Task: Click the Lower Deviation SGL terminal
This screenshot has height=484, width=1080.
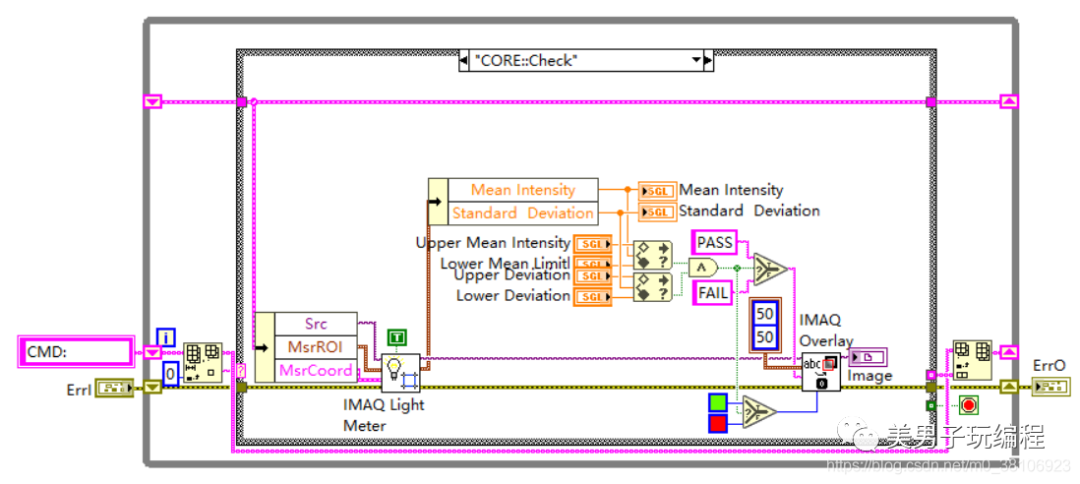Action: 592,297
